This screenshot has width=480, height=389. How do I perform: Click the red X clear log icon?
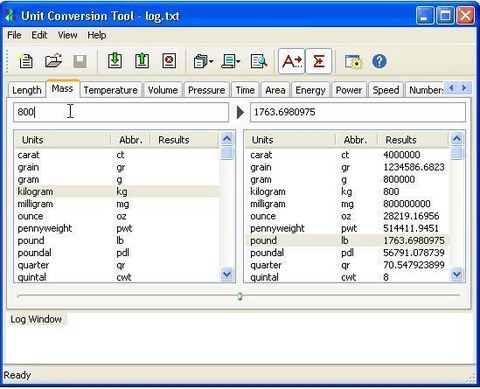(x=169, y=61)
